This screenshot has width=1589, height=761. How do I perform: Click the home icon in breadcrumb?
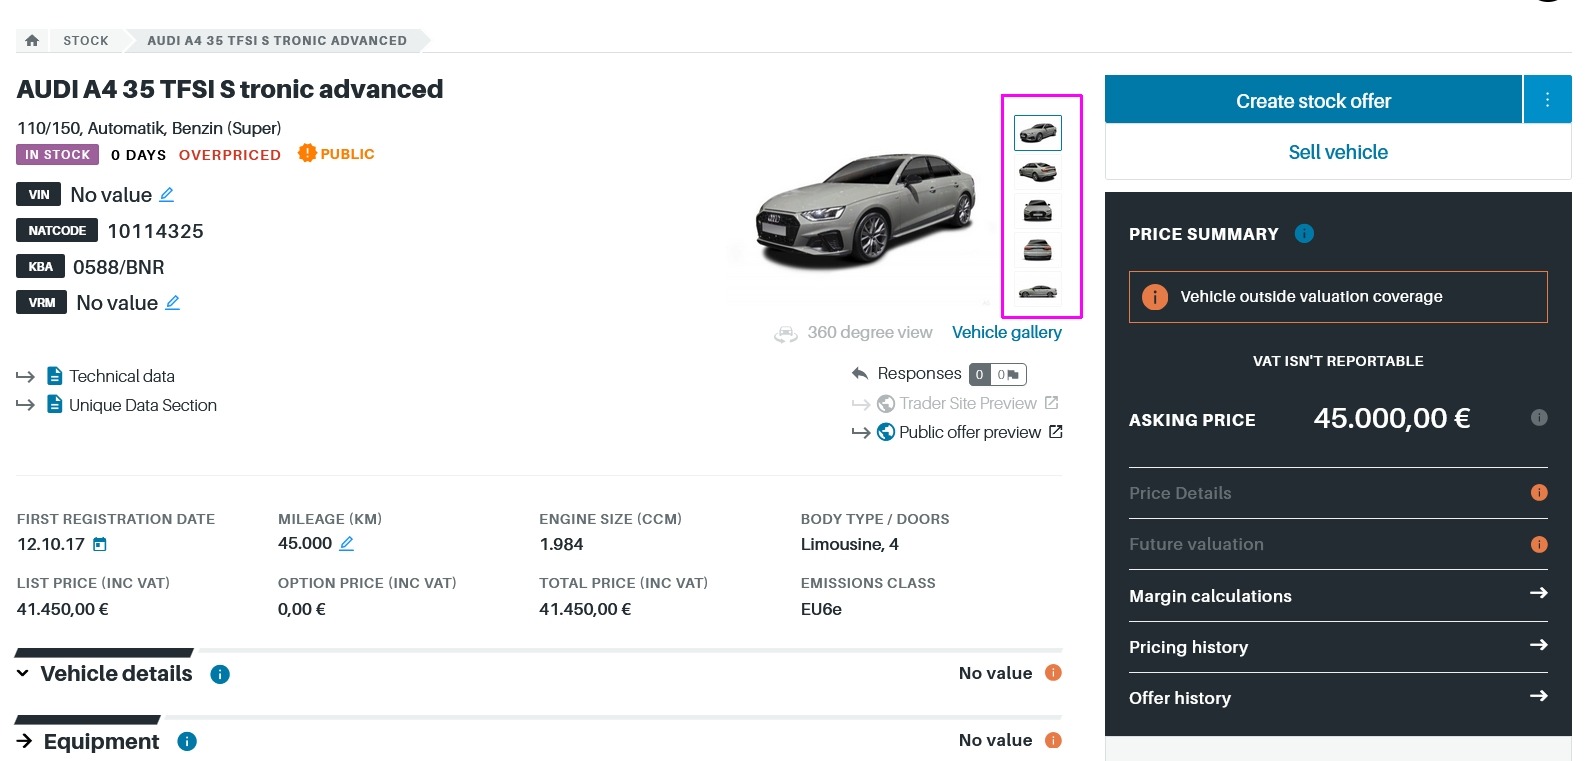click(32, 41)
